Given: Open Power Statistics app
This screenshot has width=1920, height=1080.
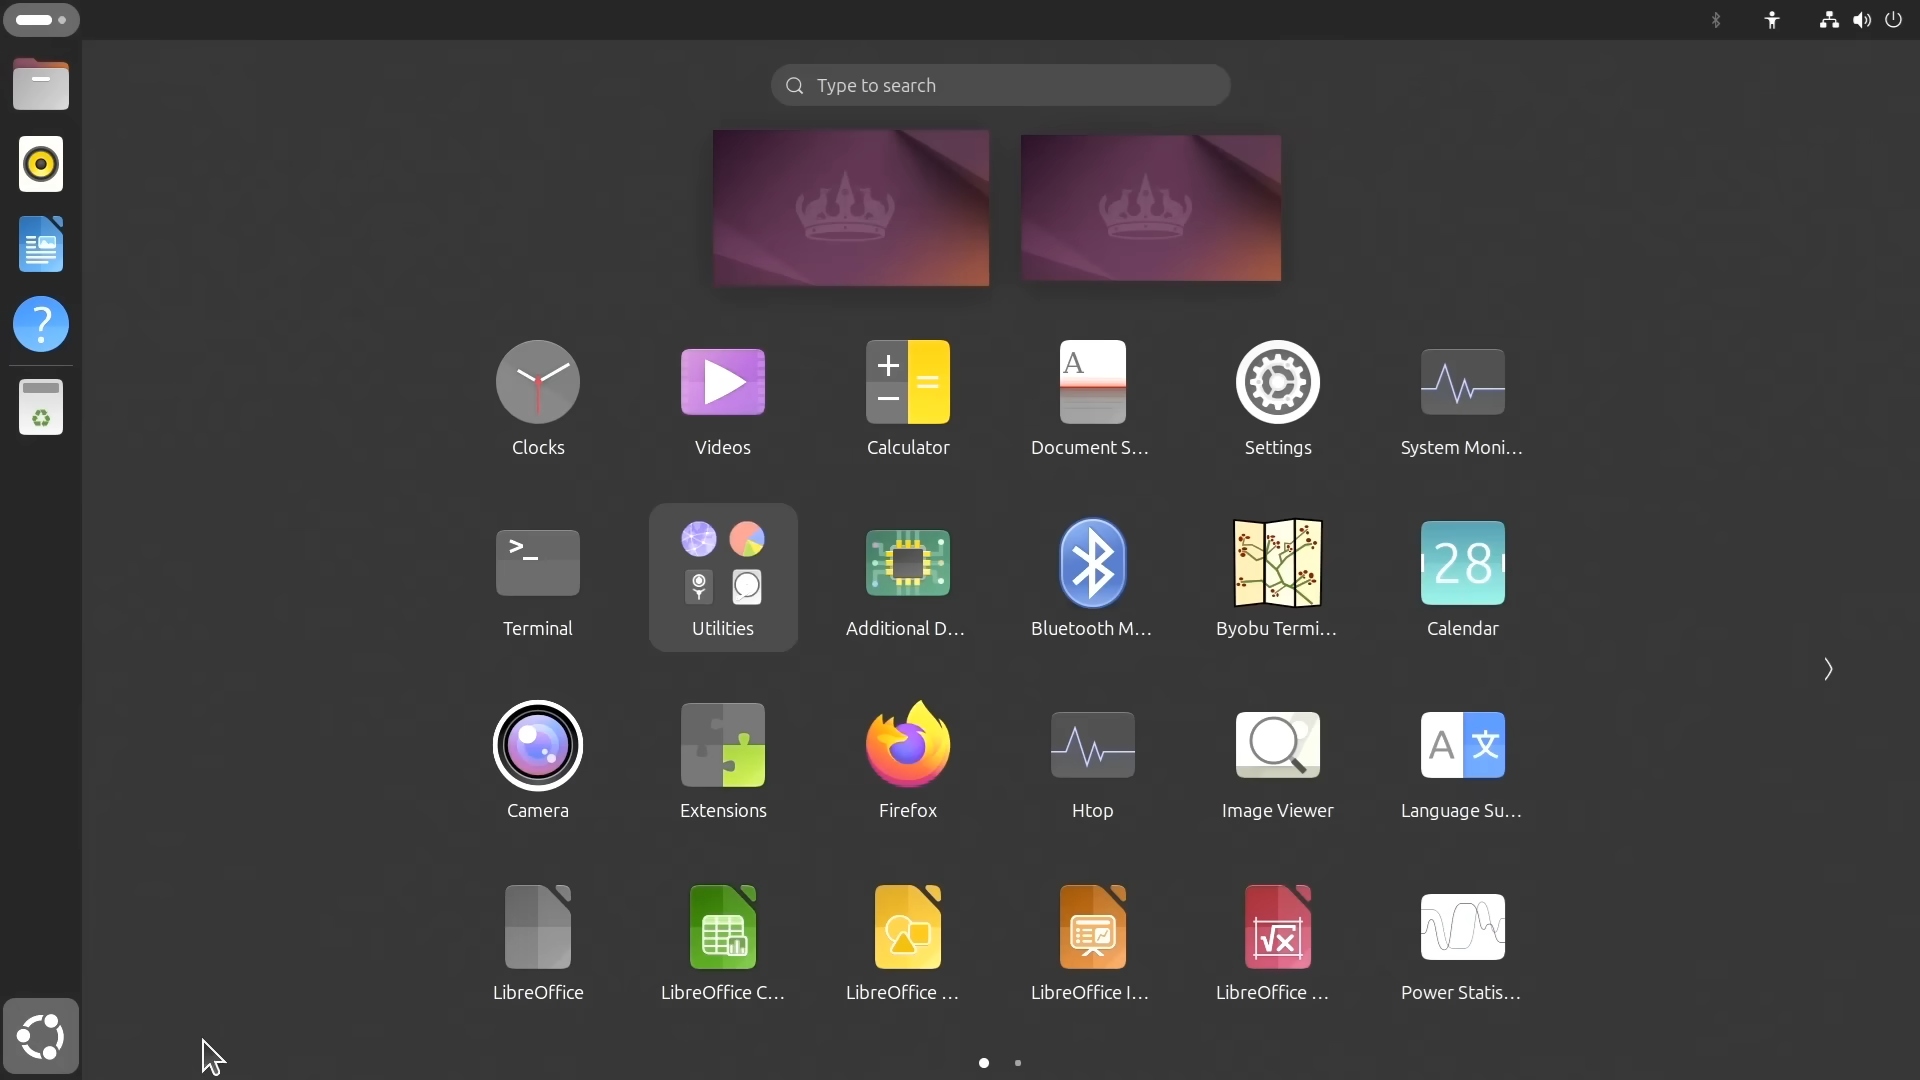Looking at the screenshot, I should pyautogui.click(x=1462, y=927).
